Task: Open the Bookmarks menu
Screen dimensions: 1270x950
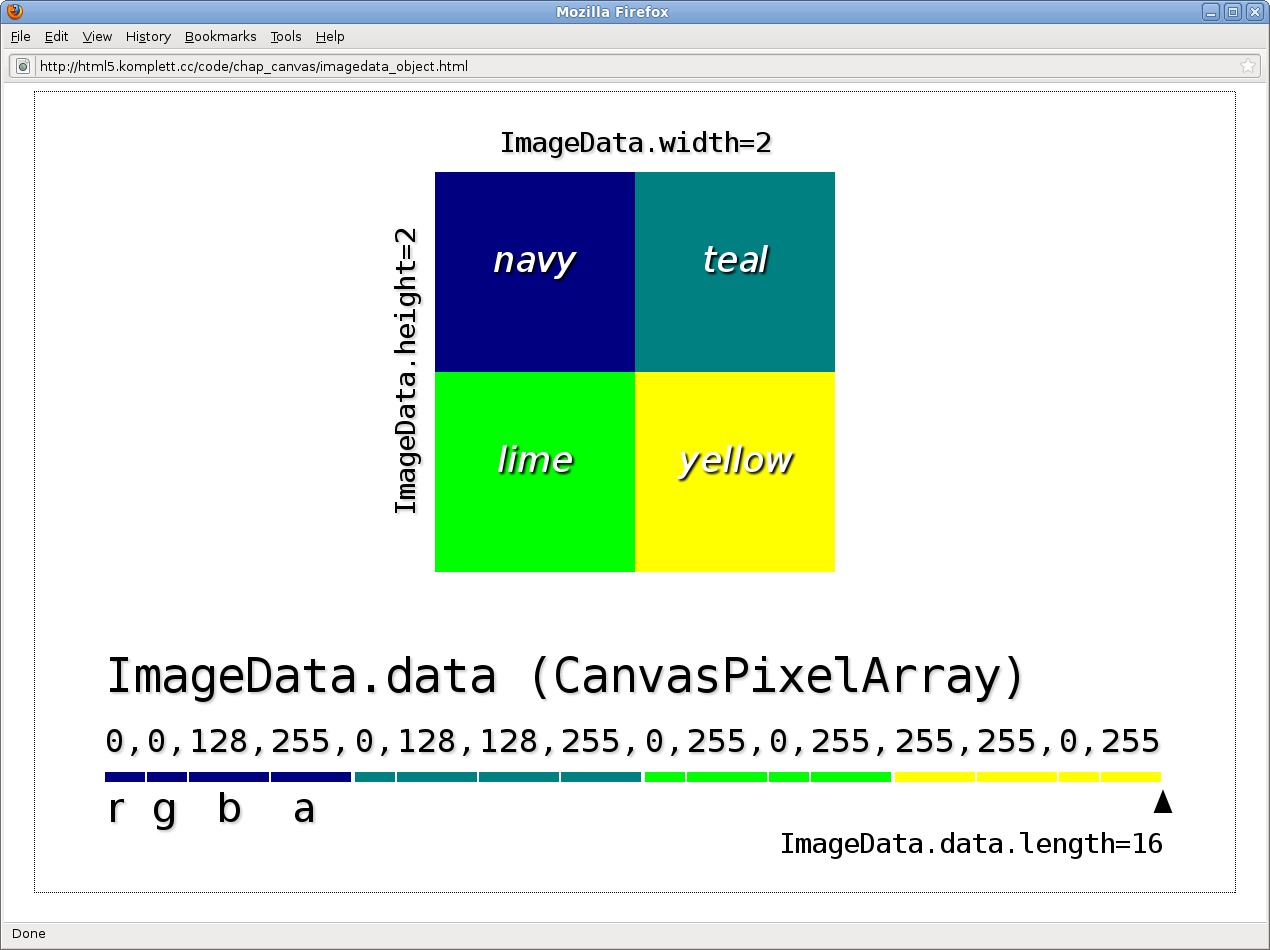Action: tap(220, 36)
